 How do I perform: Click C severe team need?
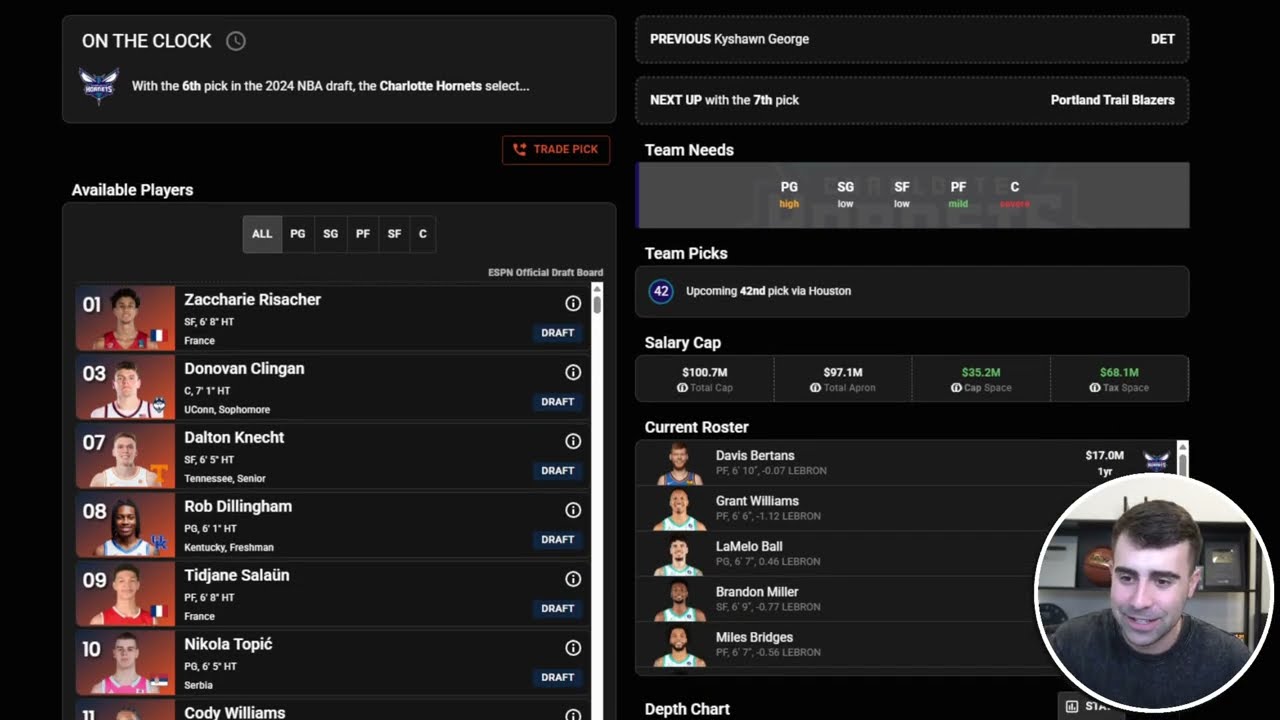click(1014, 195)
